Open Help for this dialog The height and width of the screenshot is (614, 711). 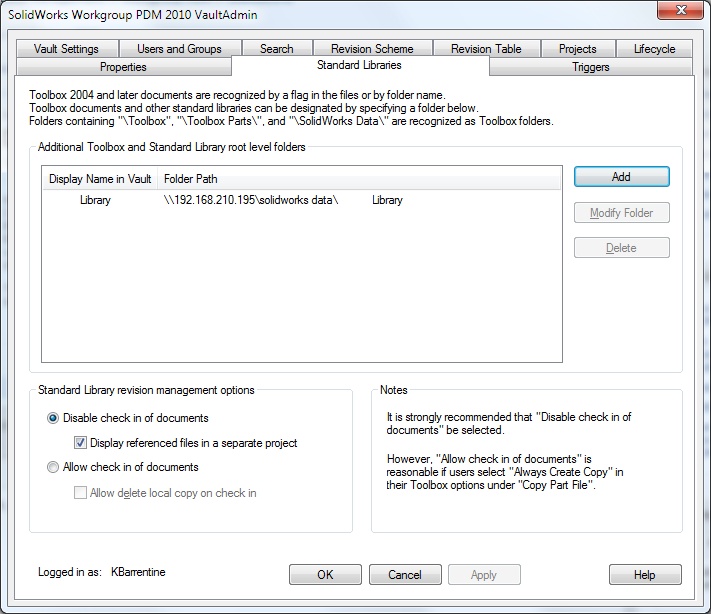(x=645, y=575)
